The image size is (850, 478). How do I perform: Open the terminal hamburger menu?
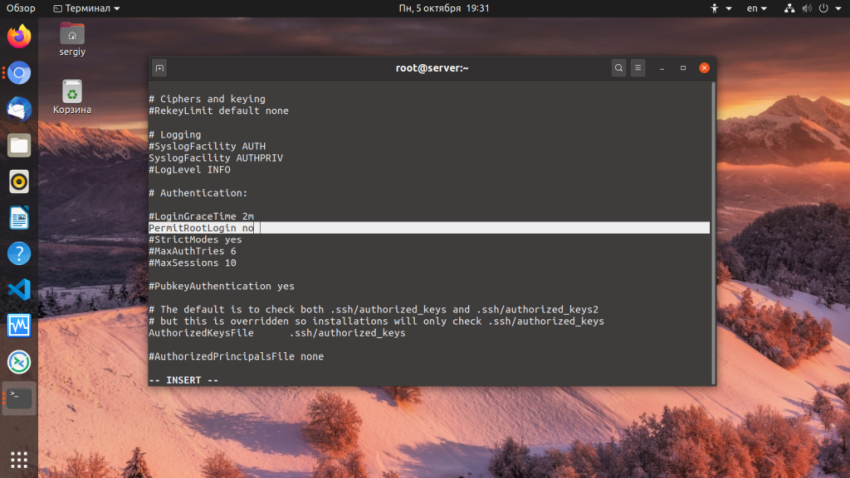click(x=638, y=68)
